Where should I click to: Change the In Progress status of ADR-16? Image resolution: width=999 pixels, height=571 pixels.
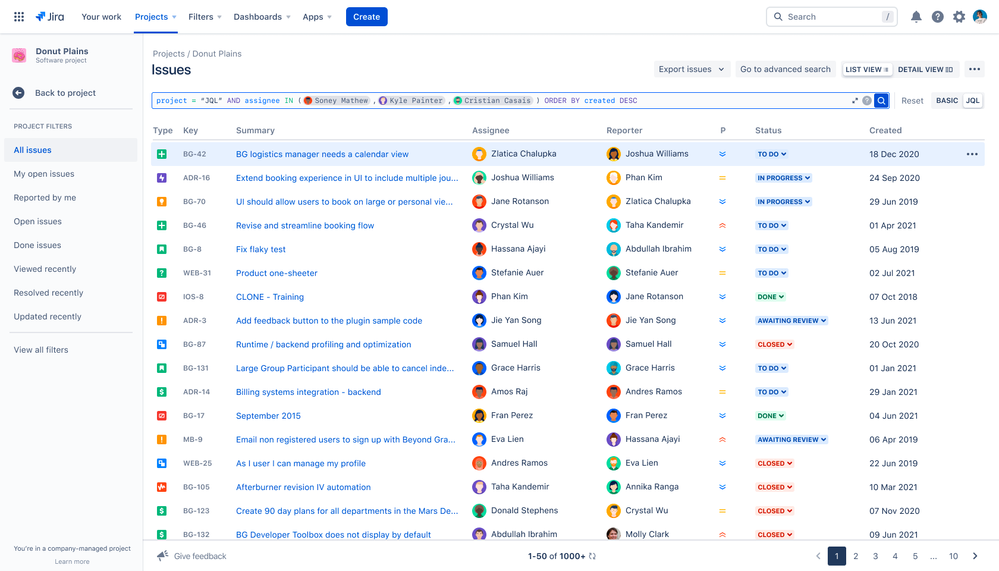[784, 178]
